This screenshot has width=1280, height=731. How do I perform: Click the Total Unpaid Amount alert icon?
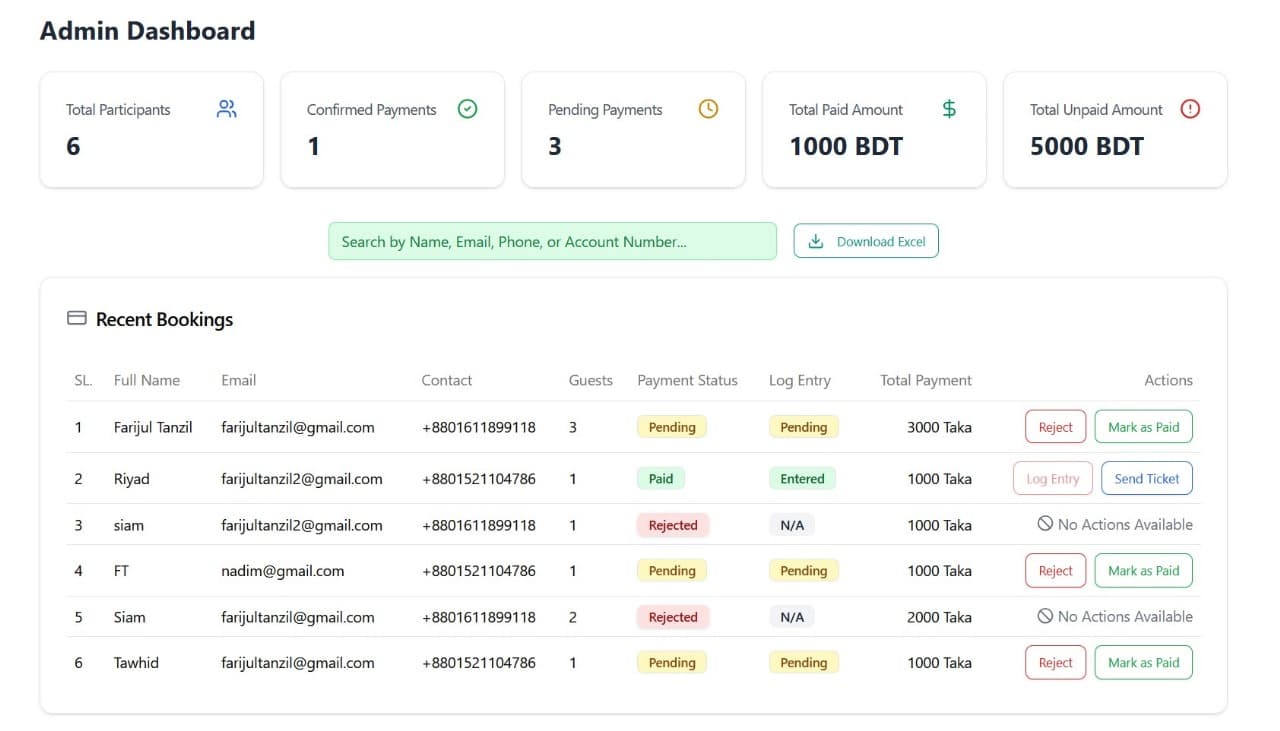tap(1190, 109)
